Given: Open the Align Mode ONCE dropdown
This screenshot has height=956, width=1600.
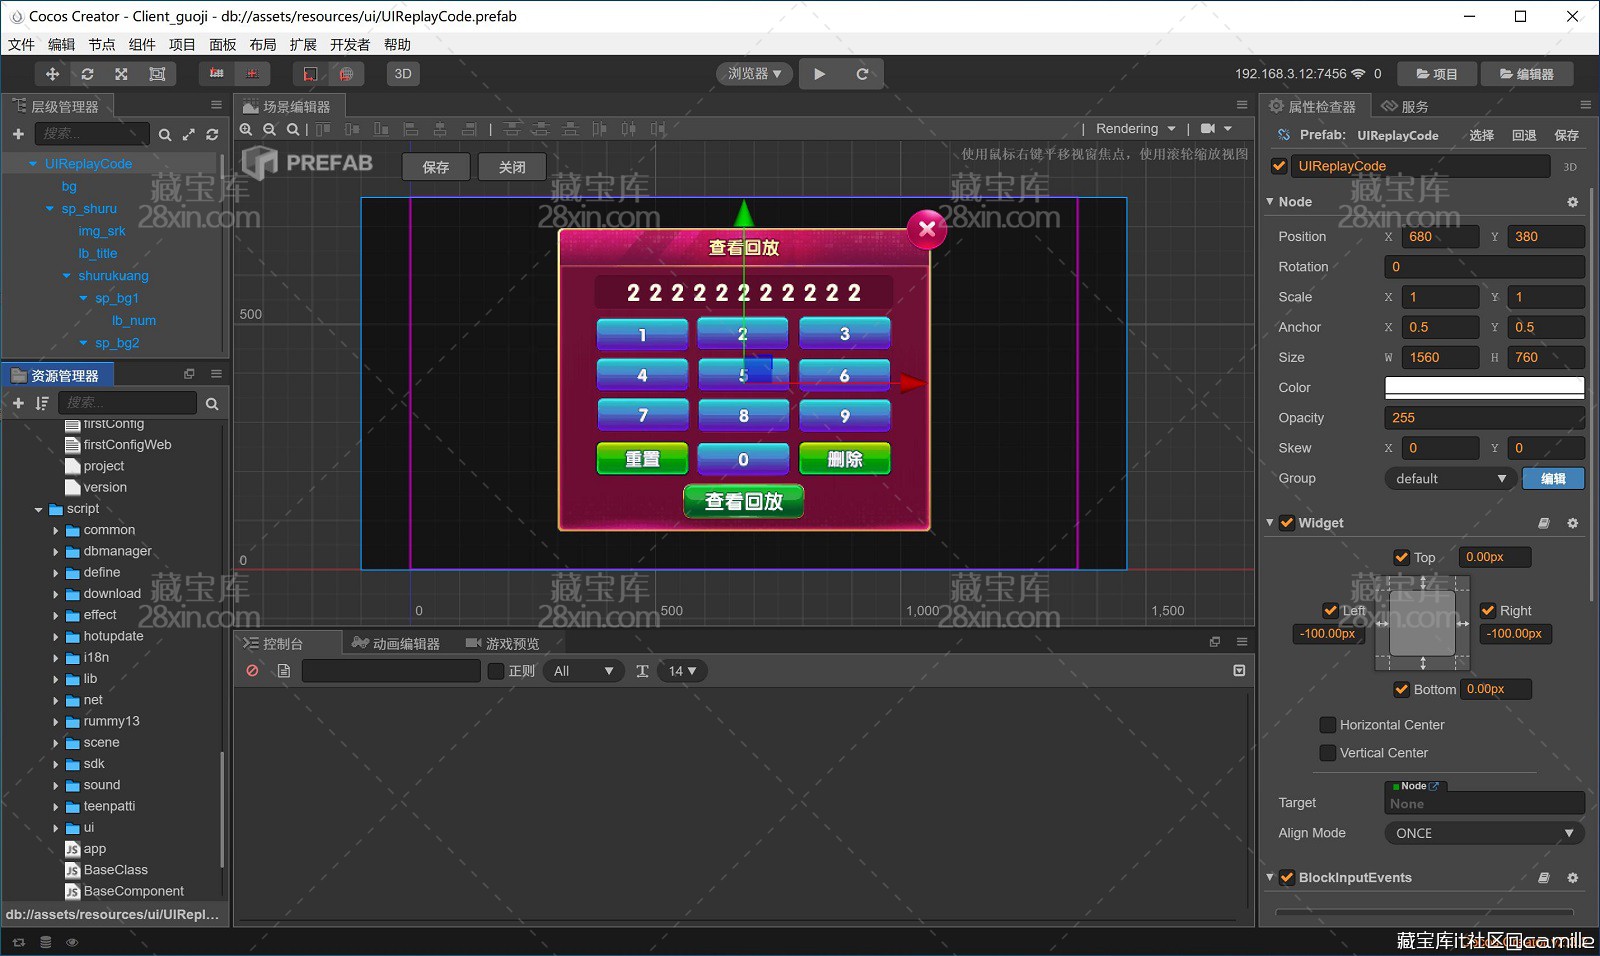Looking at the screenshot, I should point(1485,833).
